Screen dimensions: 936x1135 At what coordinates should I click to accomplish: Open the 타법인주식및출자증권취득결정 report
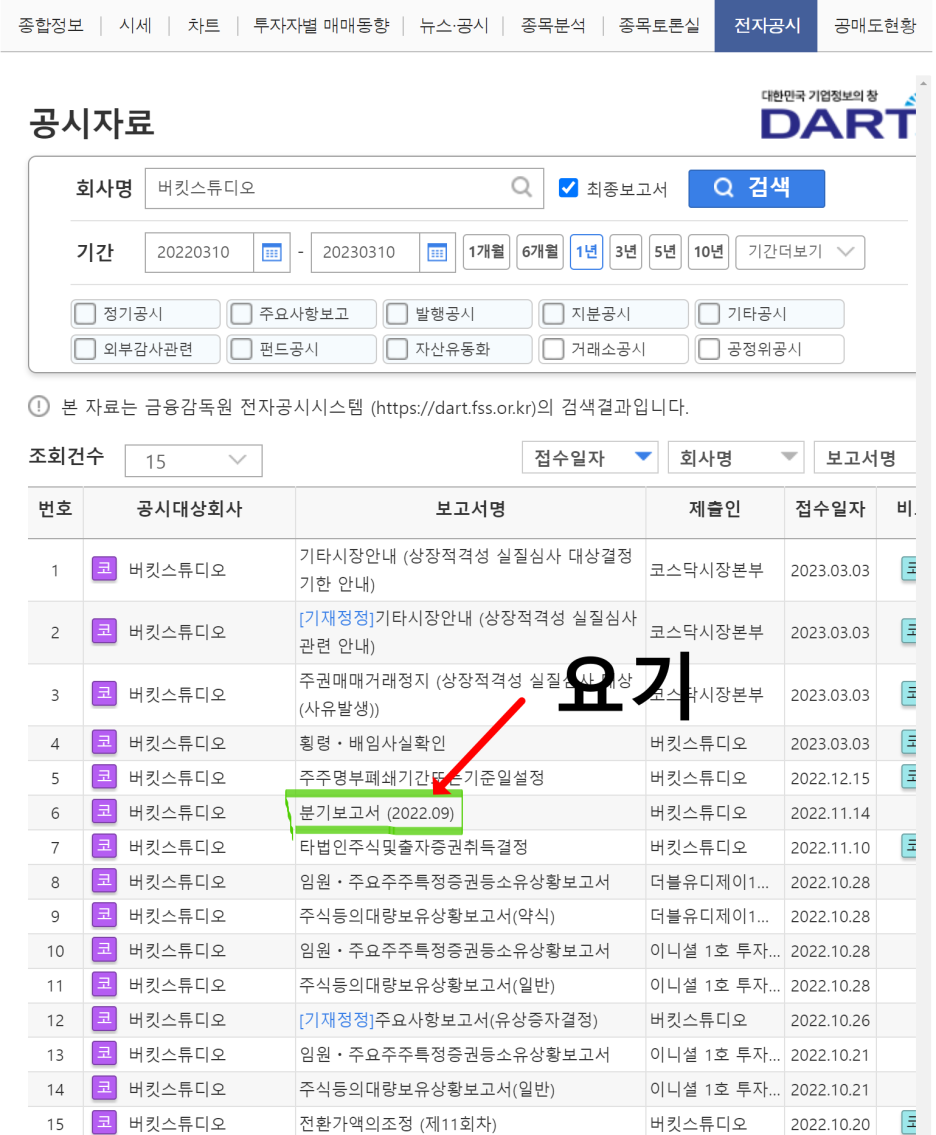413,847
